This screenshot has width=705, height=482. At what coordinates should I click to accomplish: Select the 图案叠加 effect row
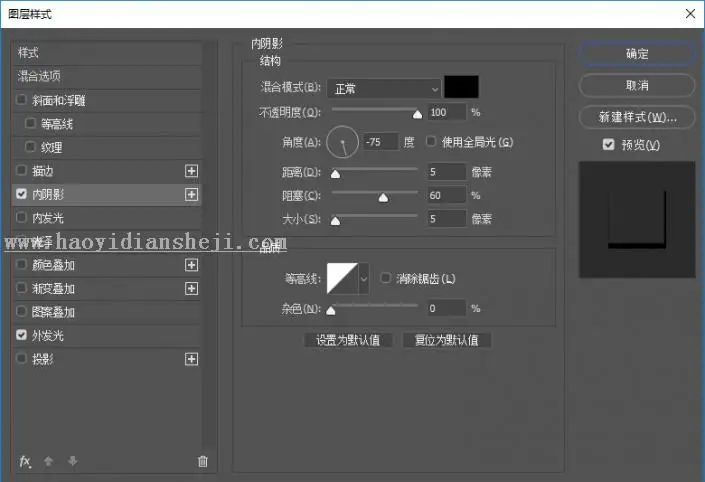pyautogui.click(x=107, y=312)
